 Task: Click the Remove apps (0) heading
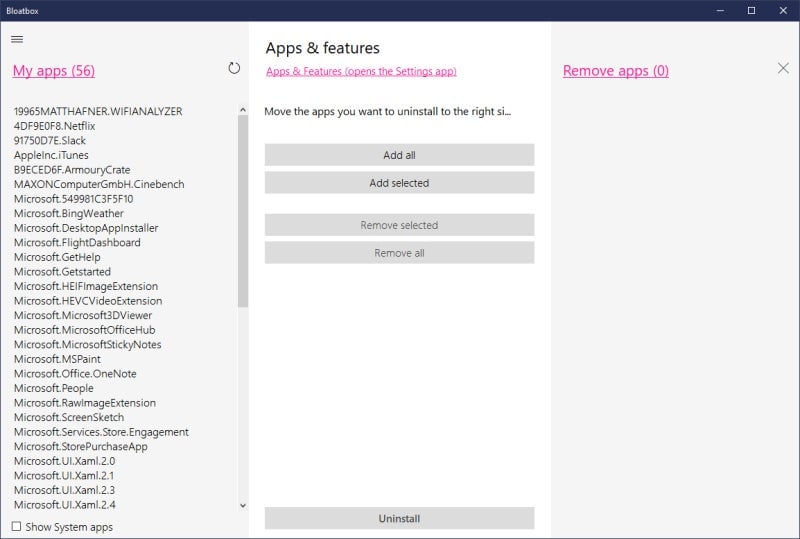616,71
